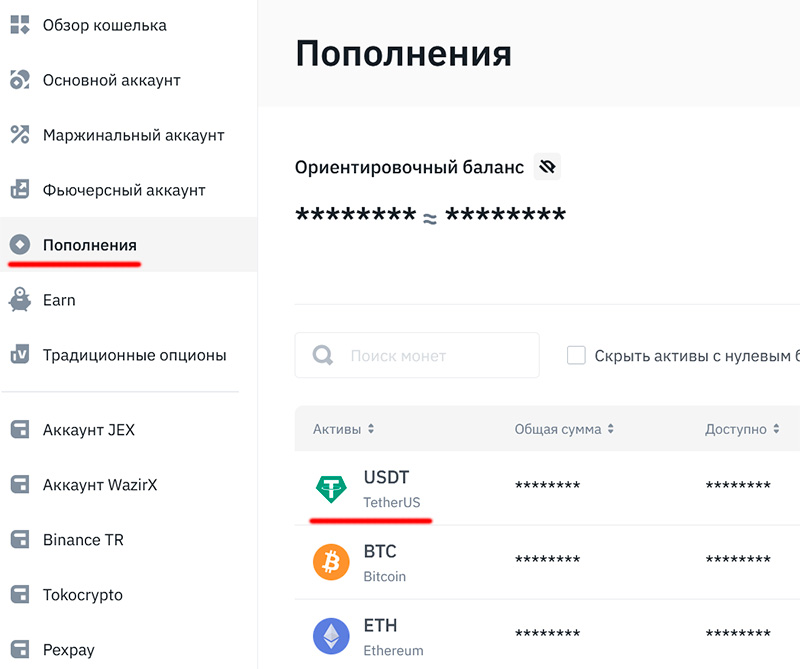Select the Аккаунт WazirX icon
800x669 pixels.
click(20, 485)
